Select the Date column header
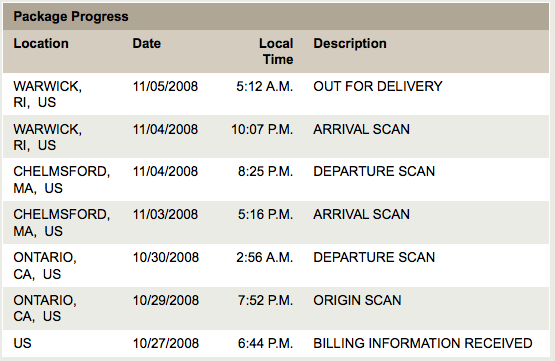 147,44
